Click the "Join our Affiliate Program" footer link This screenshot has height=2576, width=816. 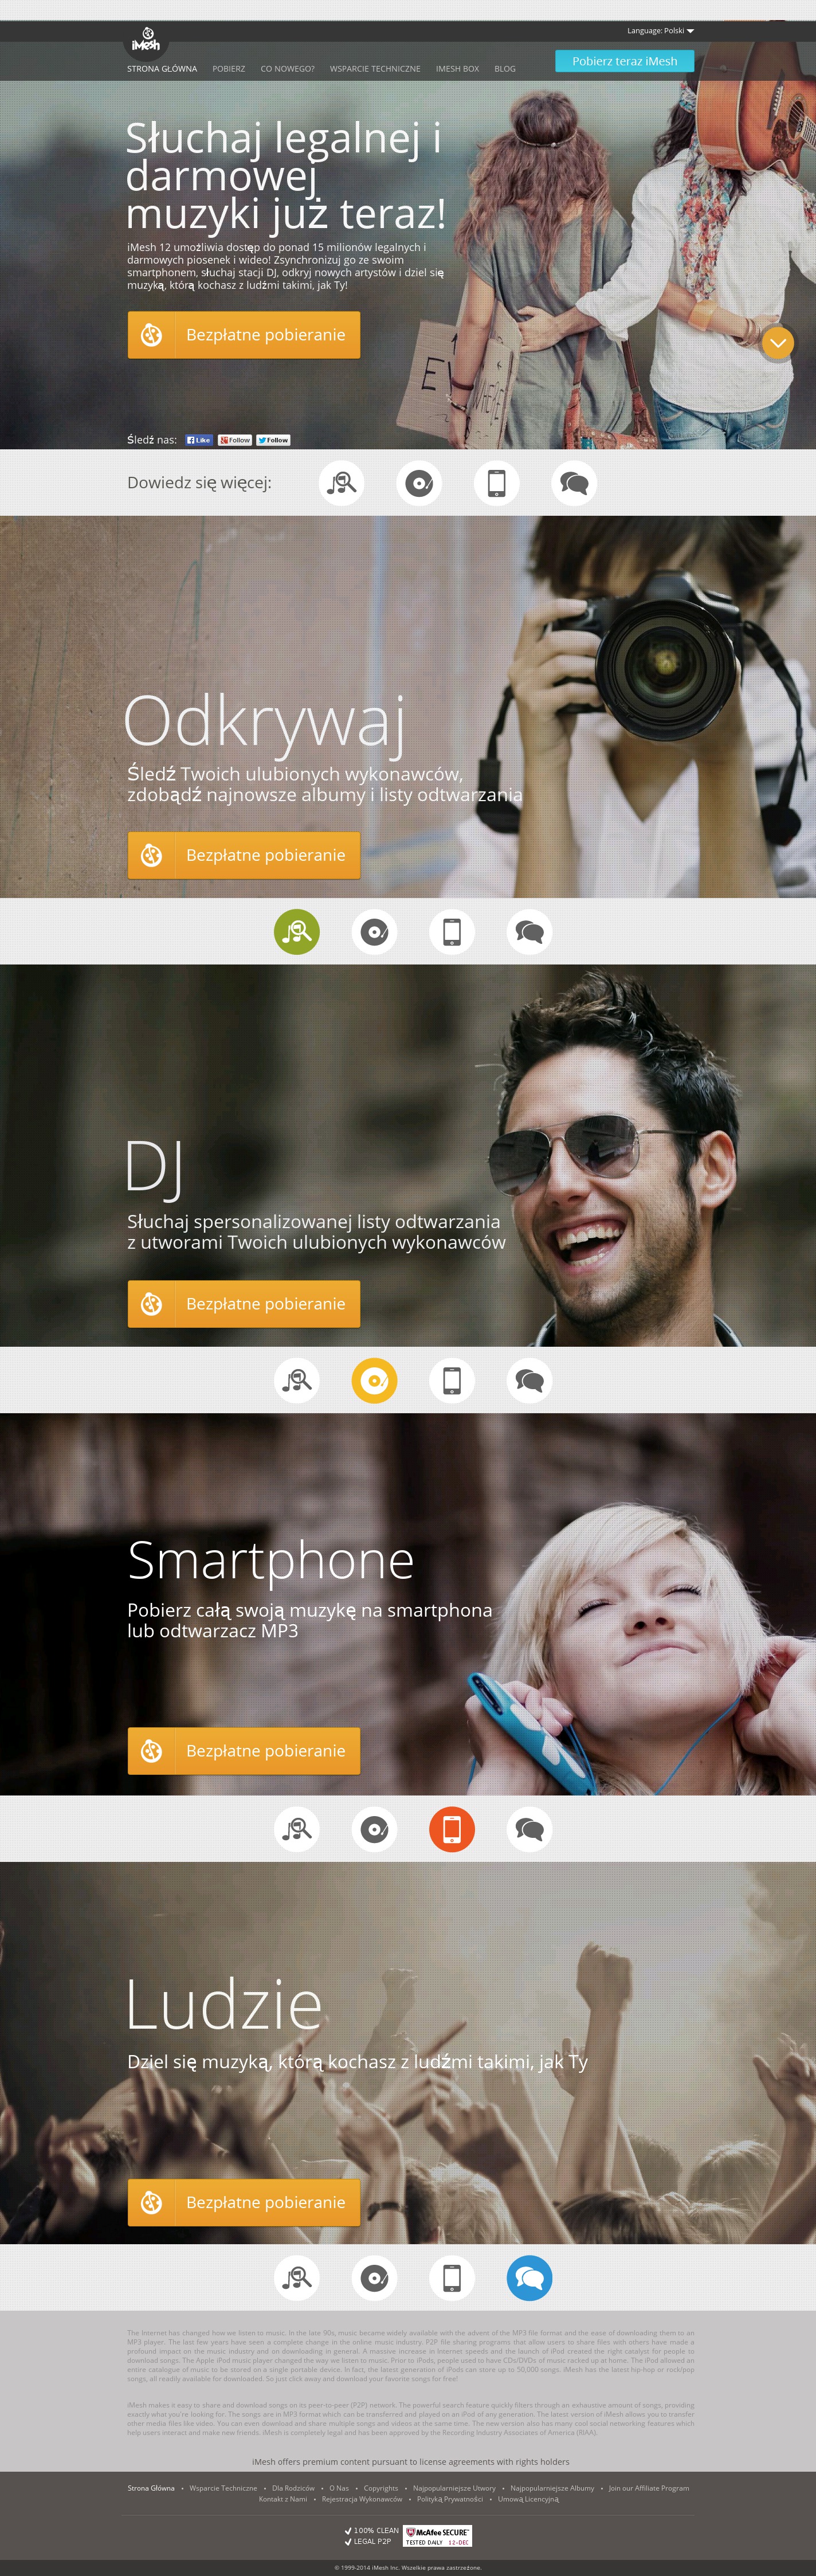pos(648,2488)
